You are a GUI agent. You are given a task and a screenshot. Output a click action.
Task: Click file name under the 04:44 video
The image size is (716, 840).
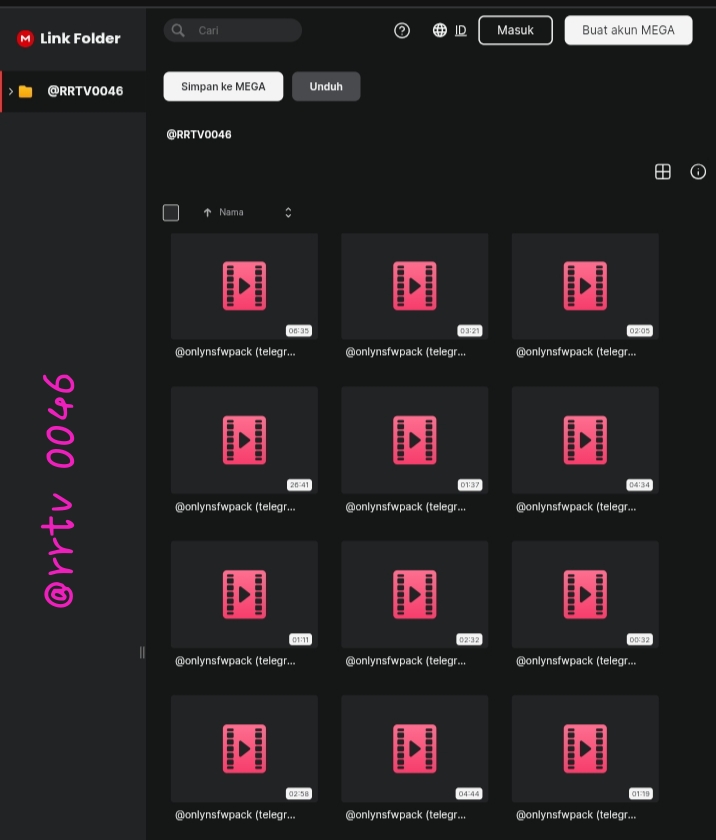tap(405, 815)
